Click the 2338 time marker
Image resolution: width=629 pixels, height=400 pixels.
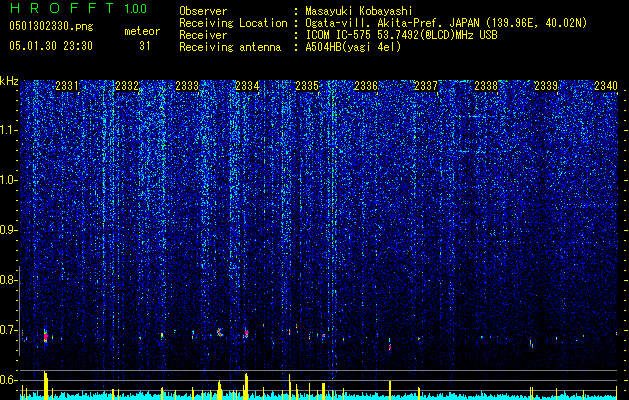click(486, 86)
